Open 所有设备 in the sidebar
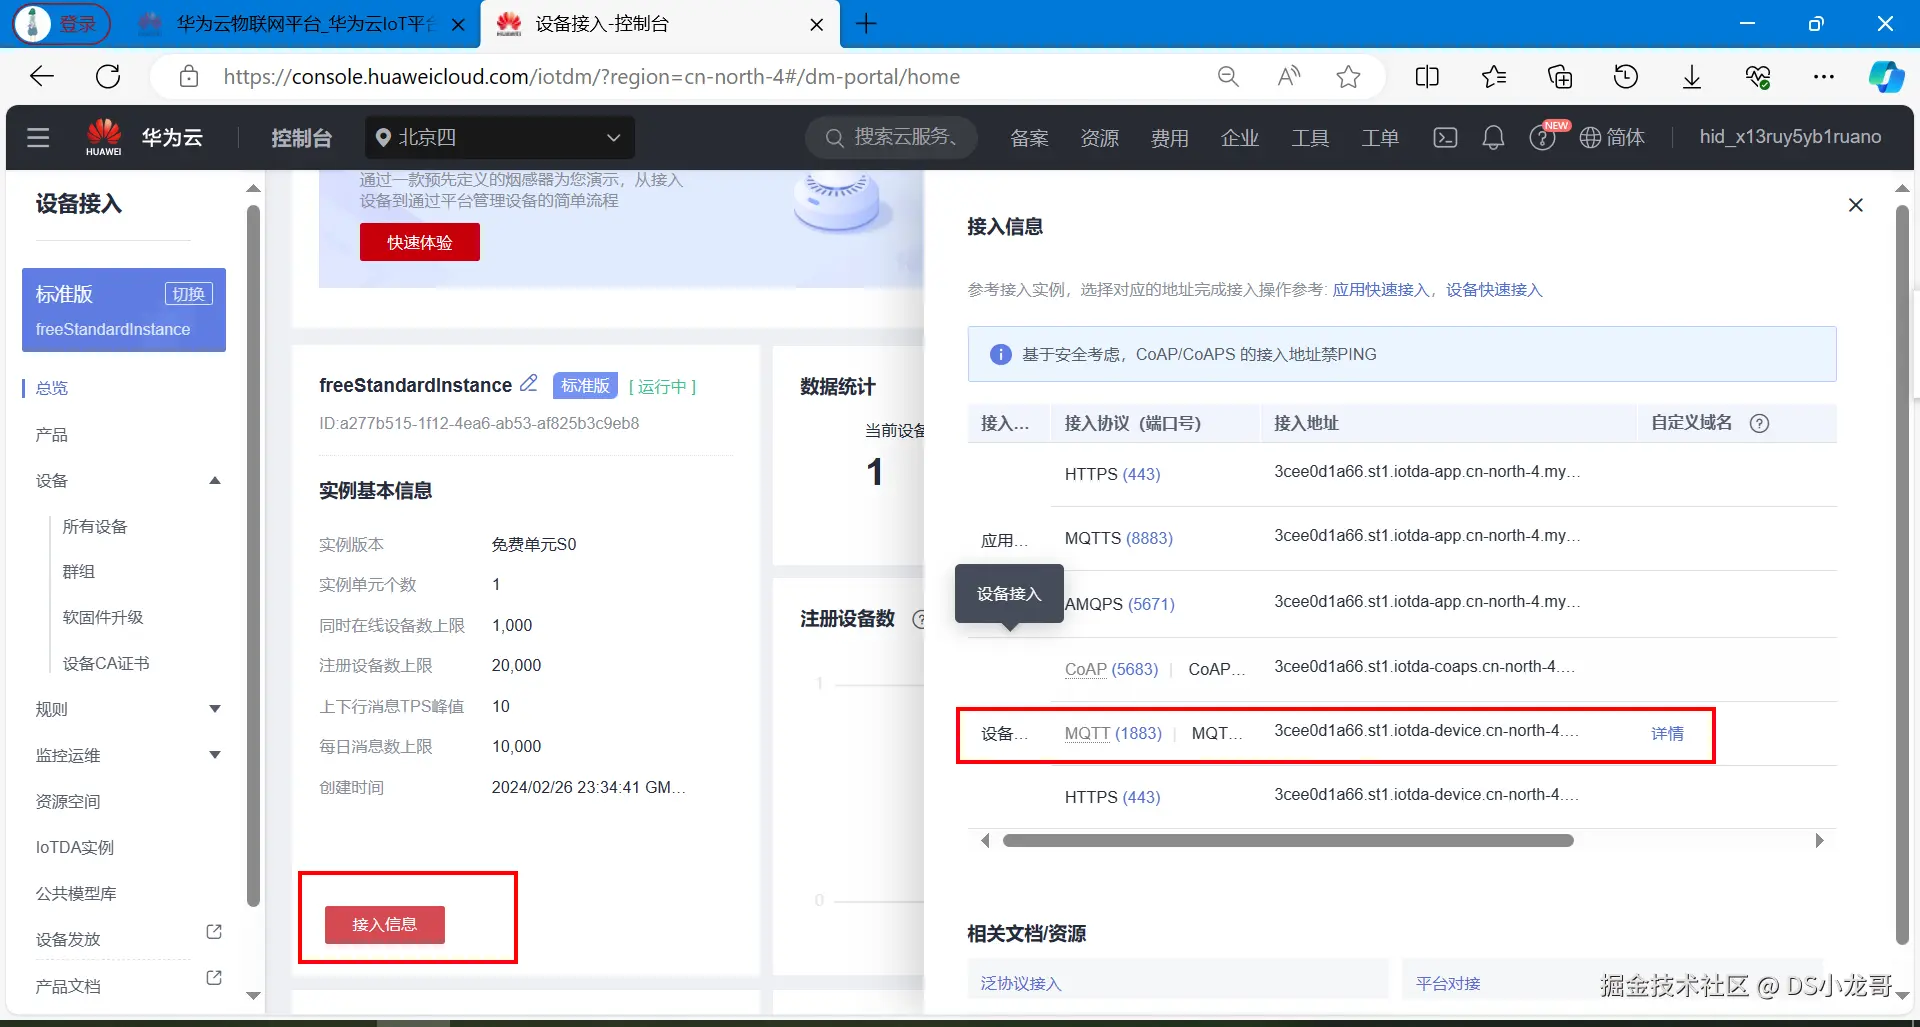 click(95, 527)
